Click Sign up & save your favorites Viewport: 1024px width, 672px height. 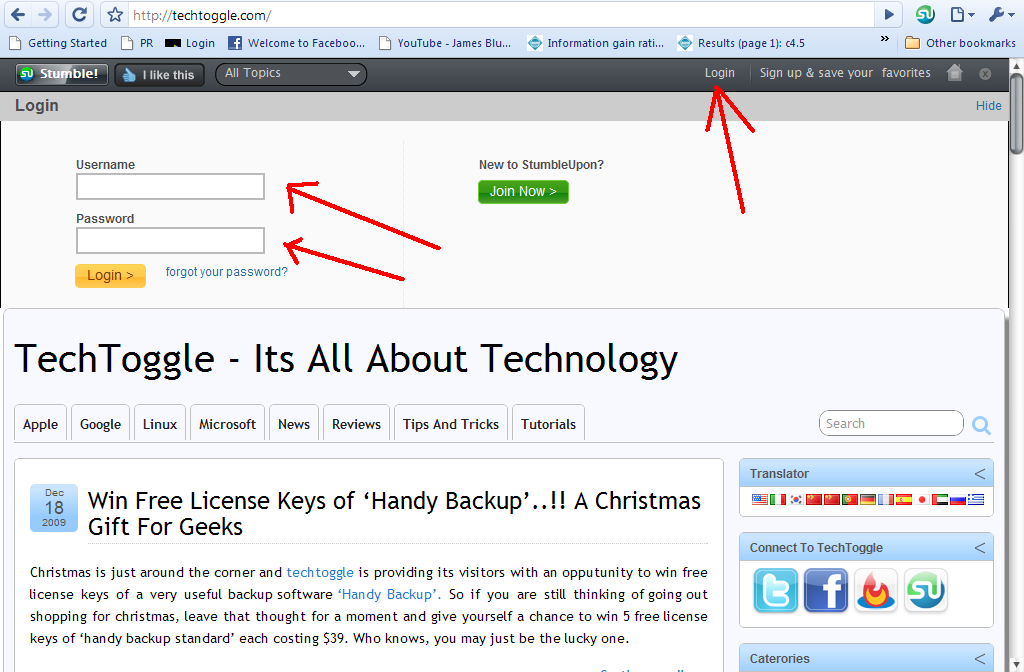[845, 73]
